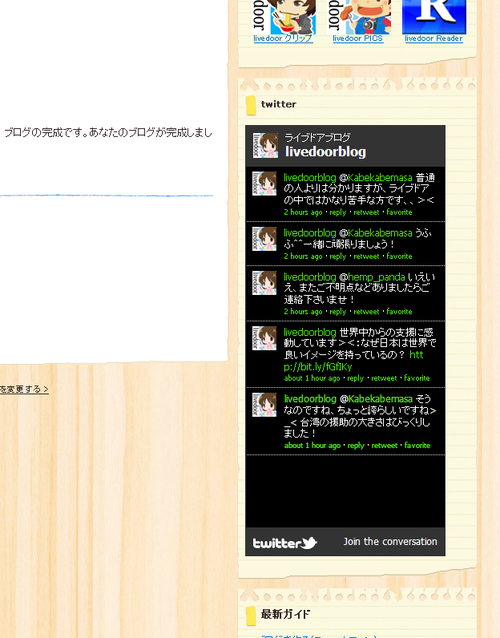
Task: Favorite the 普通の人よりは tweet
Action: [399, 212]
